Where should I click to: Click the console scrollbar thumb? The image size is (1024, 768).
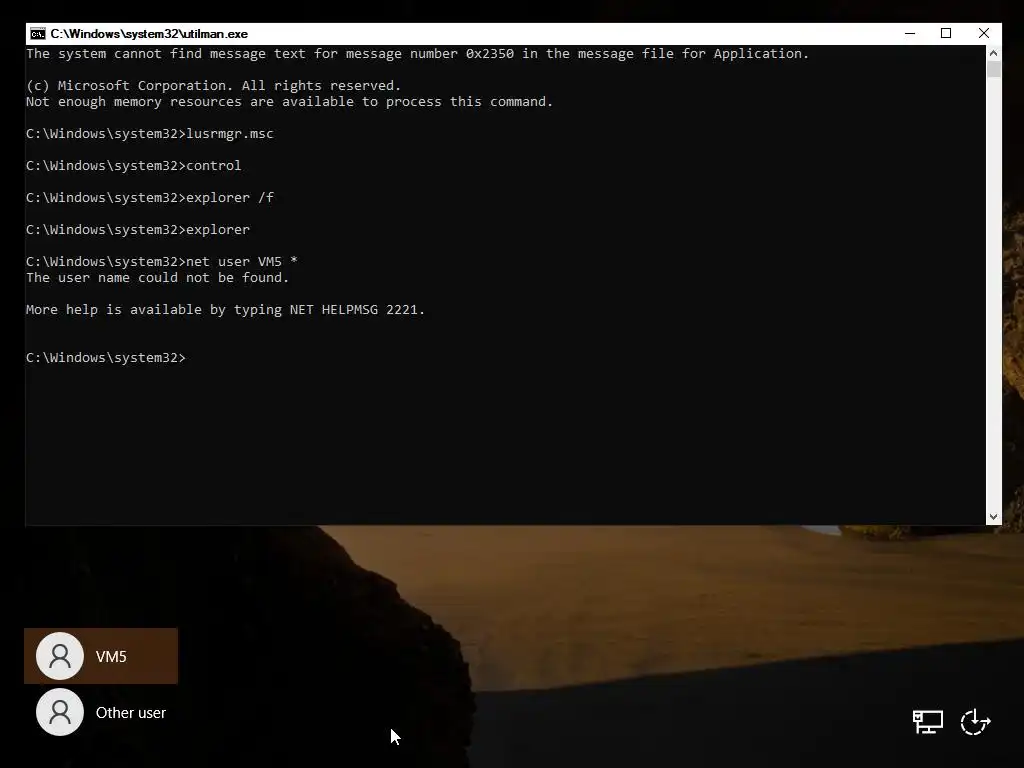pyautogui.click(x=993, y=69)
